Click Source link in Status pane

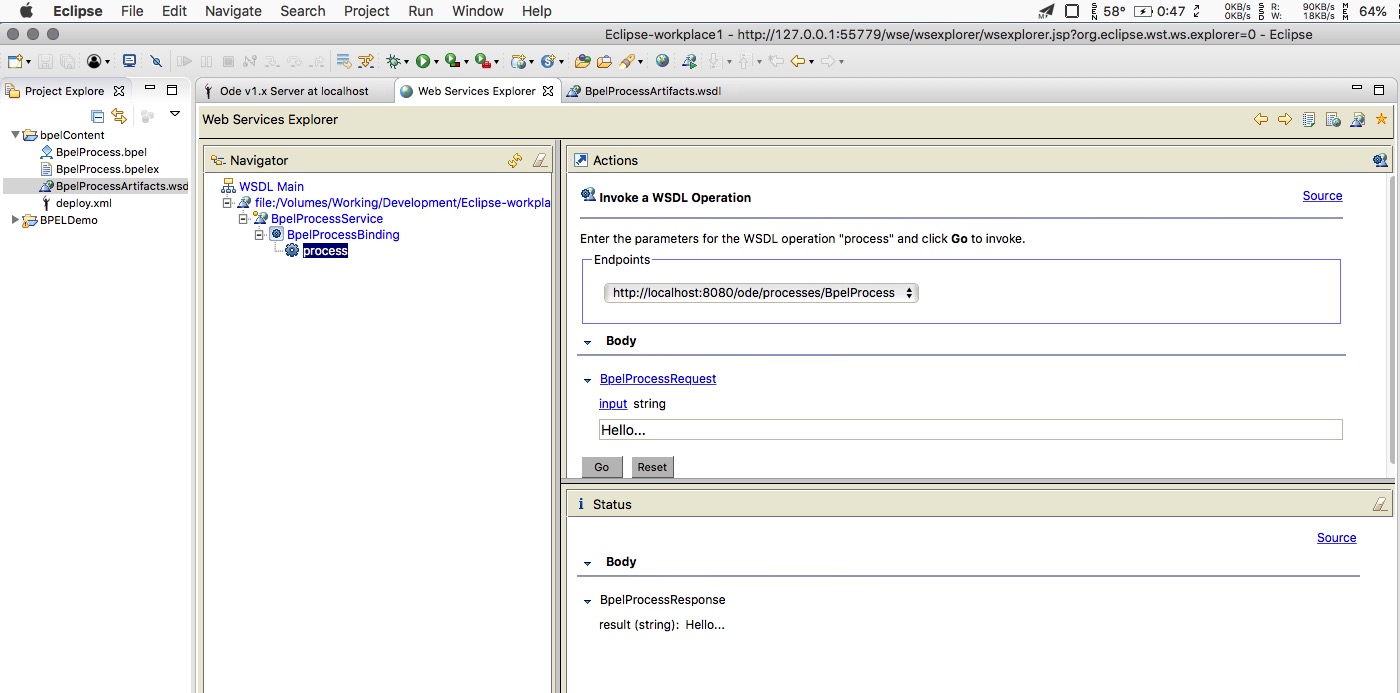(1336, 538)
